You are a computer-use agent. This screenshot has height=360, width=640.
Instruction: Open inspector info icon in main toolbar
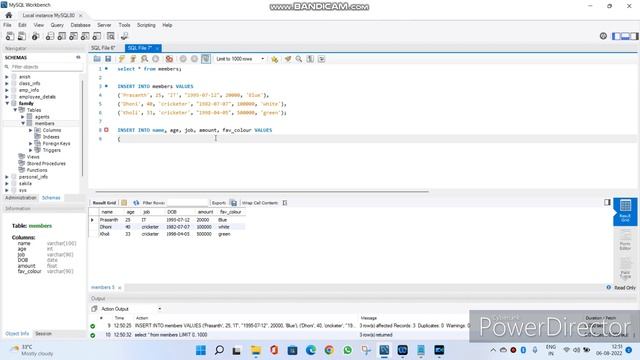tap(36, 36)
